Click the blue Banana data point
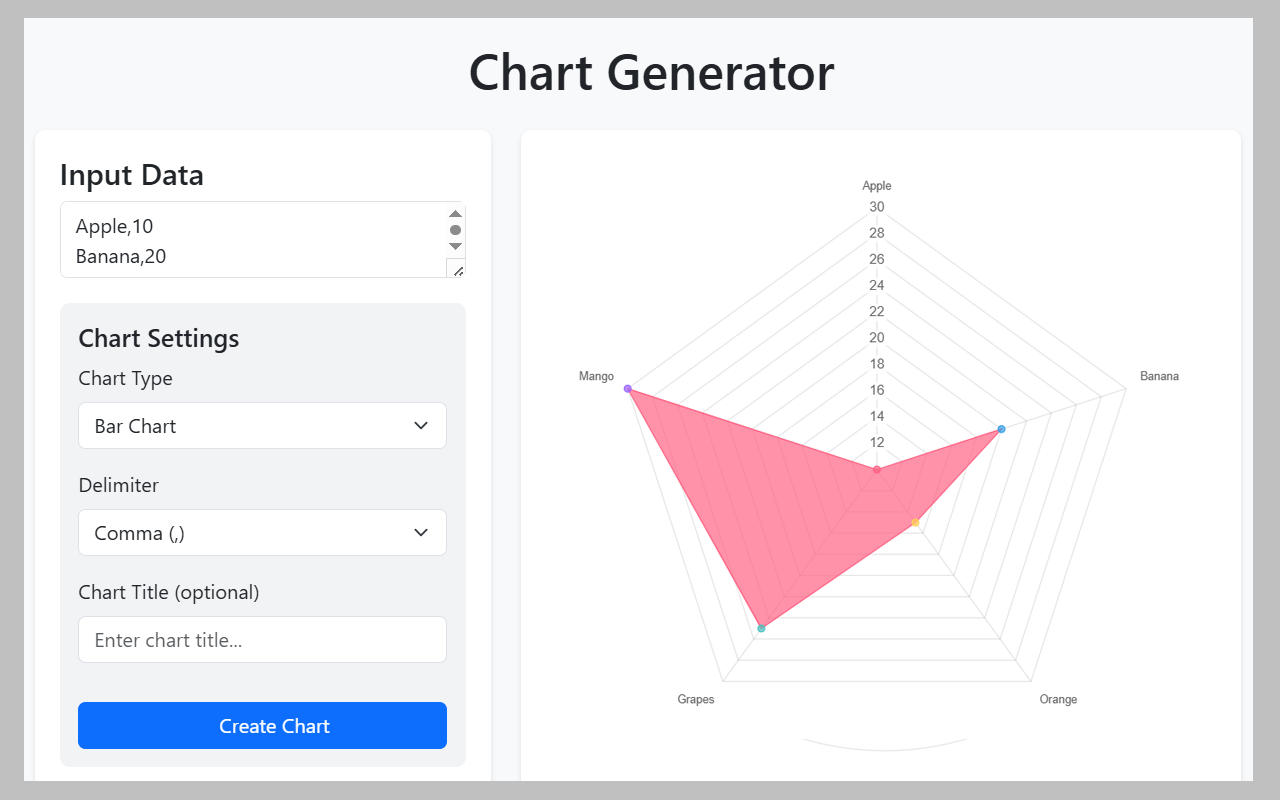Image resolution: width=1280 pixels, height=800 pixels. [1001, 429]
